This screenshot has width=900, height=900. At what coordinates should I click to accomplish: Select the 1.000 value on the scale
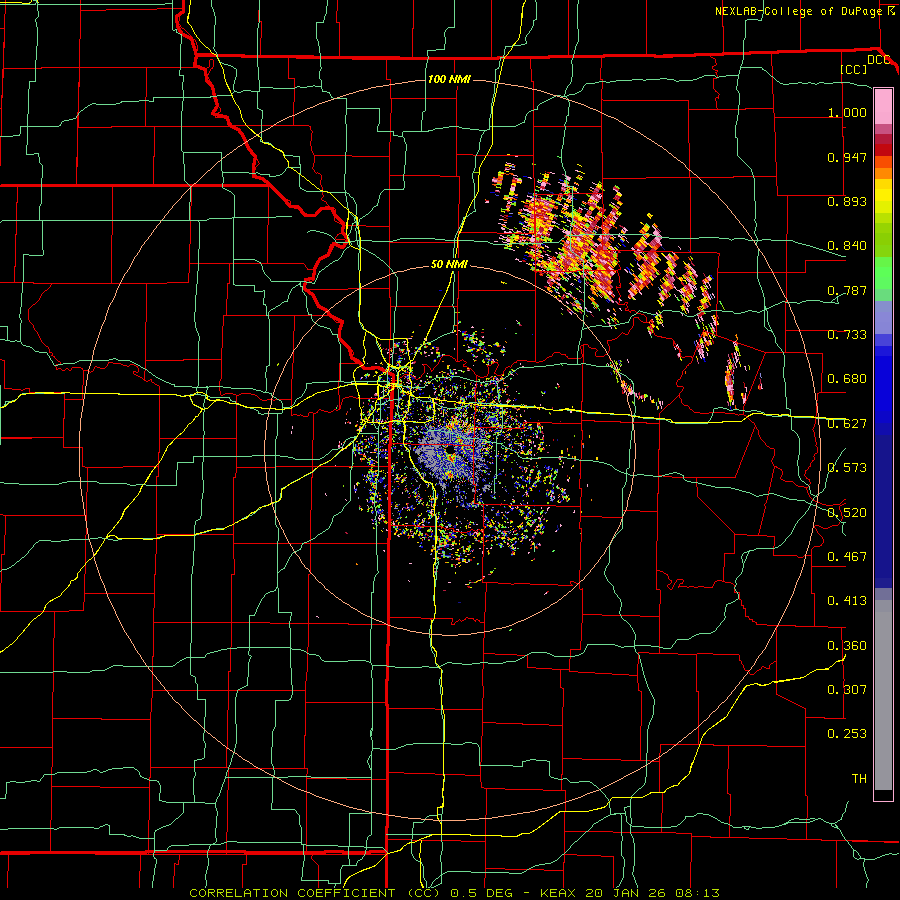[x=847, y=112]
